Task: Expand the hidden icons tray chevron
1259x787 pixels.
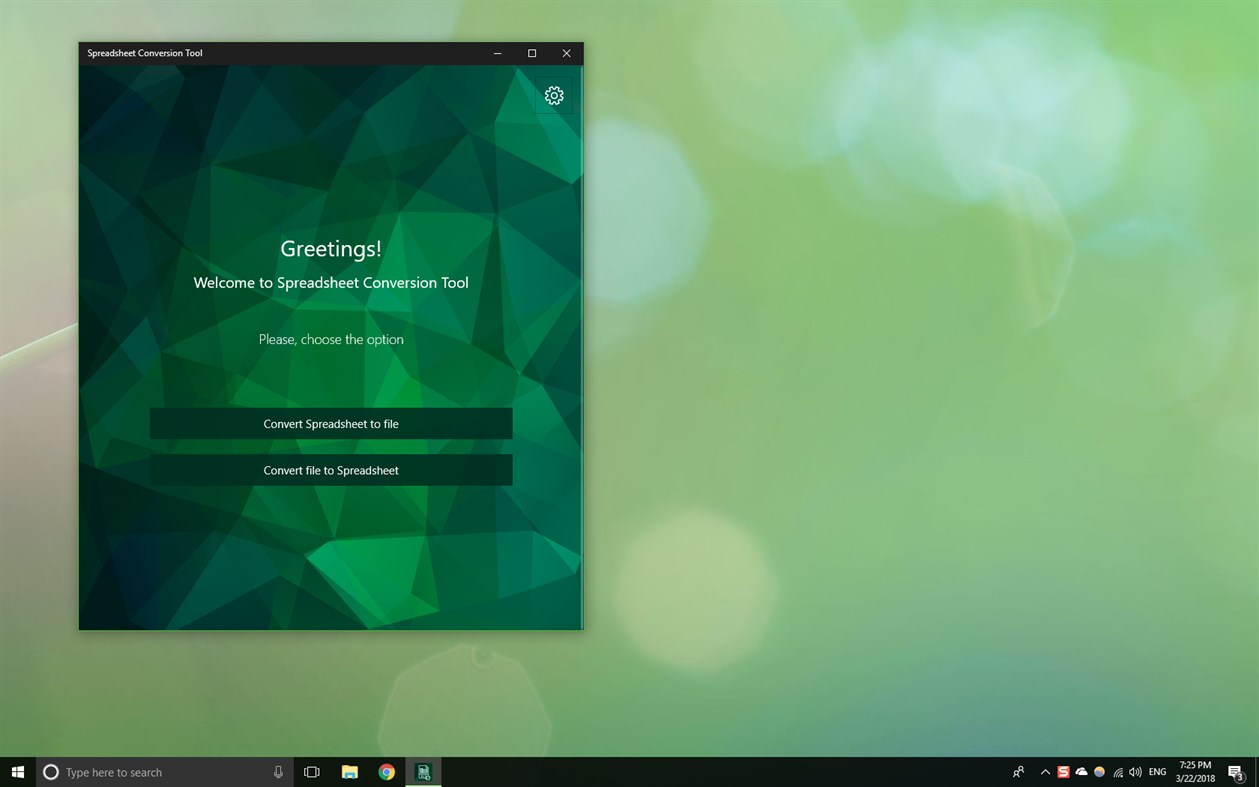Action: [x=1045, y=771]
